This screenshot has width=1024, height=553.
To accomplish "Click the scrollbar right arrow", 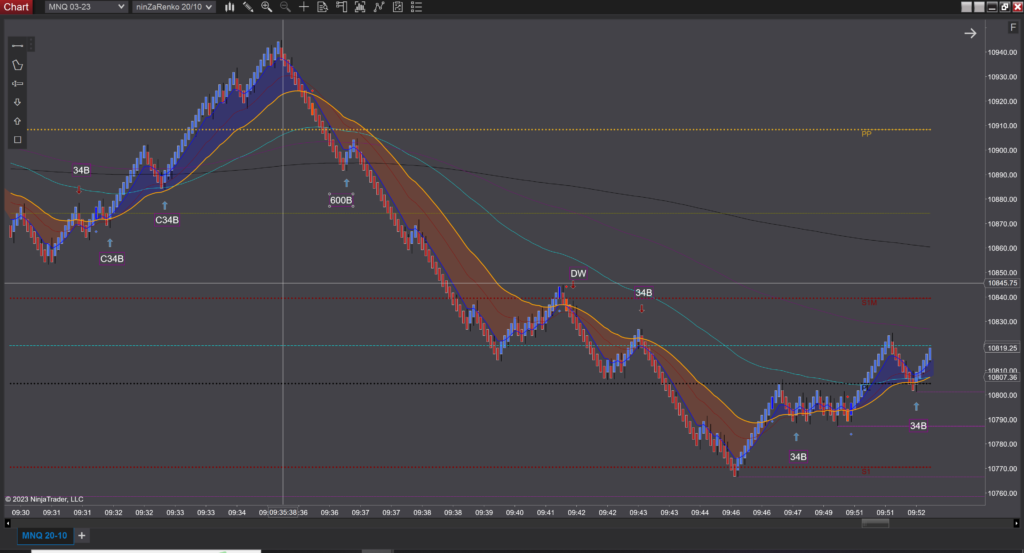I will pos(1016,523).
